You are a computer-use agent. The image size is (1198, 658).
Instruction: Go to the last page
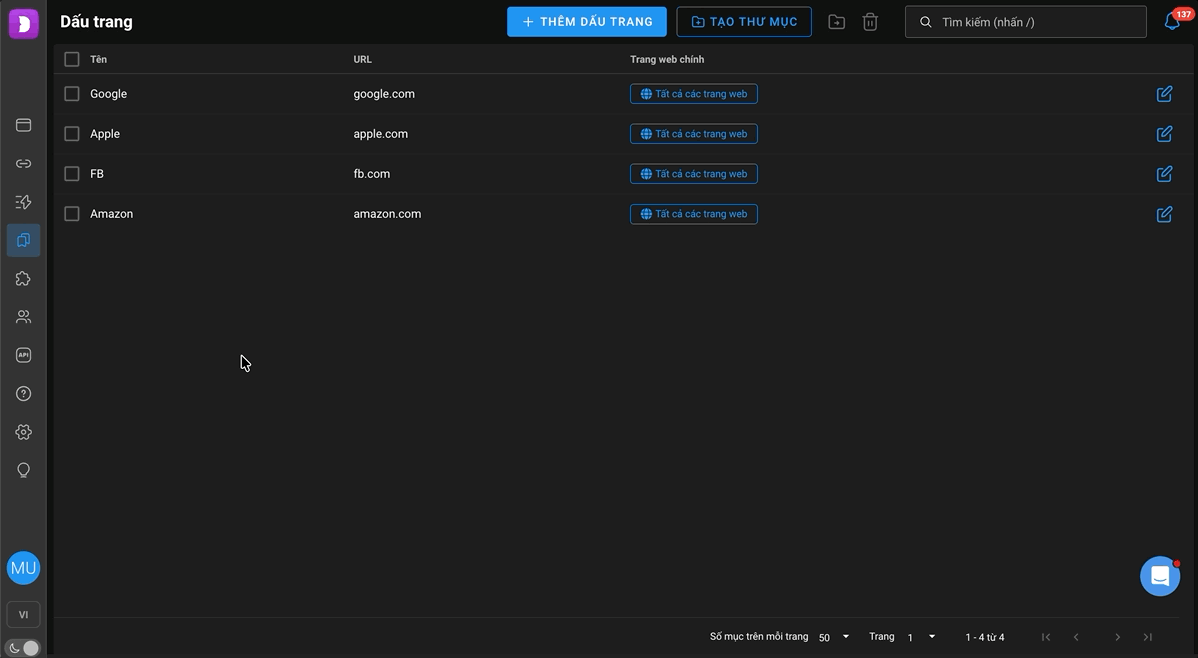[1148, 637]
